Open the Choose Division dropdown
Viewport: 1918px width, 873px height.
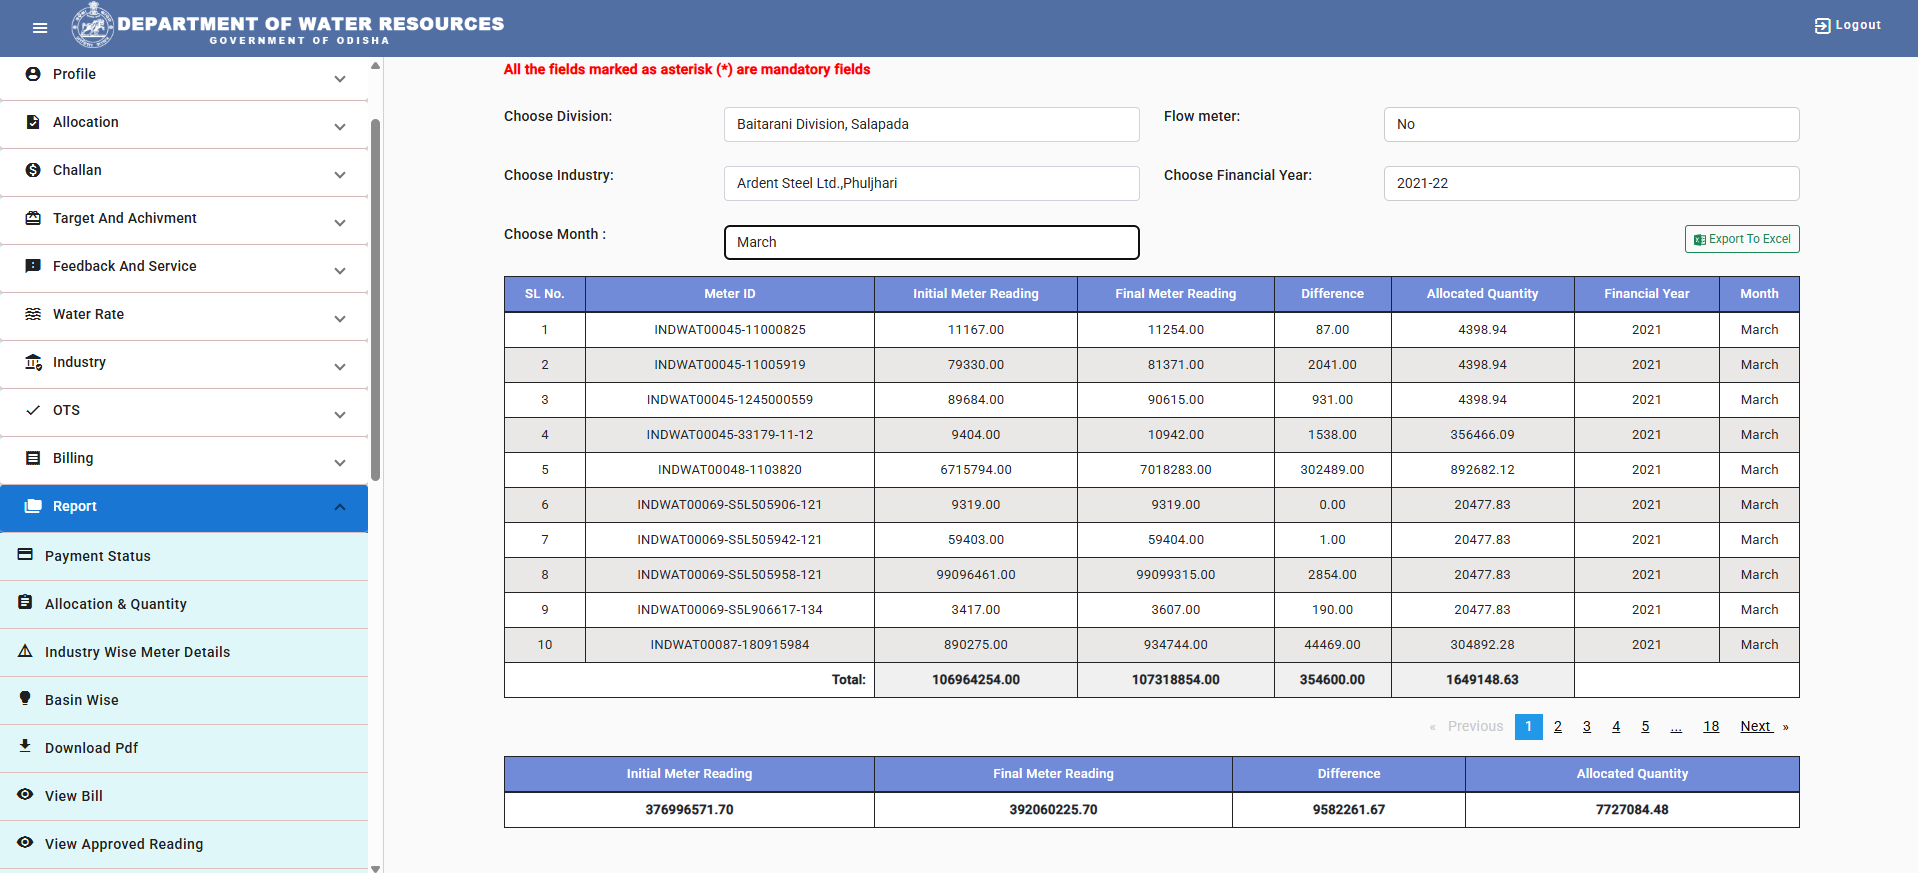point(931,124)
